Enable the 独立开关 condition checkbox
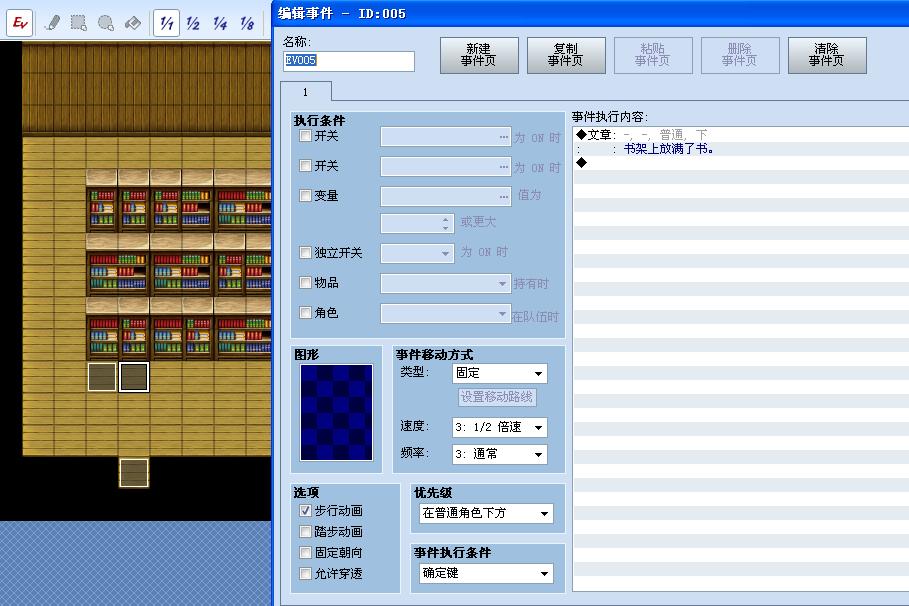 (306, 252)
